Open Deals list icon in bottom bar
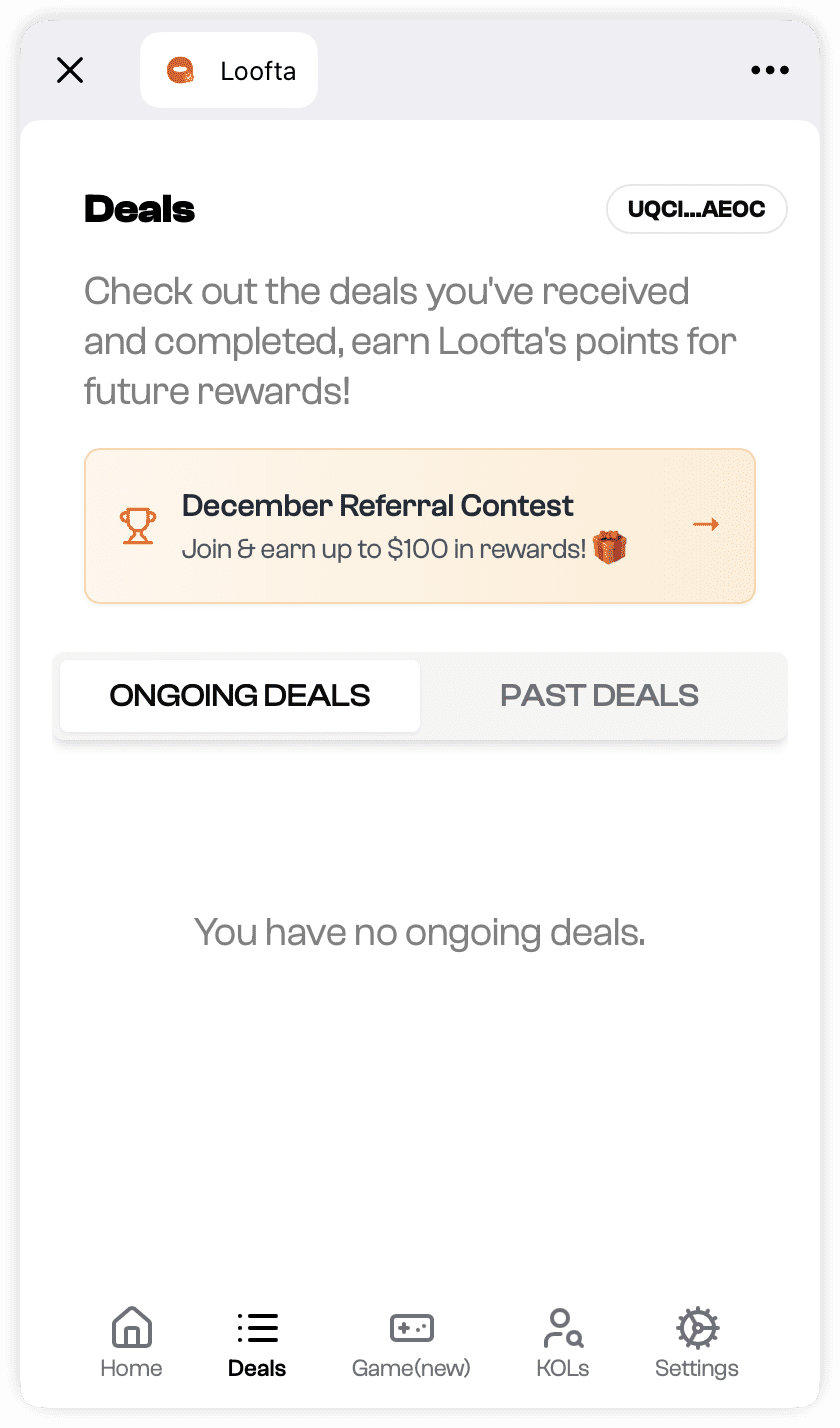The image size is (840, 1428). tap(257, 1328)
